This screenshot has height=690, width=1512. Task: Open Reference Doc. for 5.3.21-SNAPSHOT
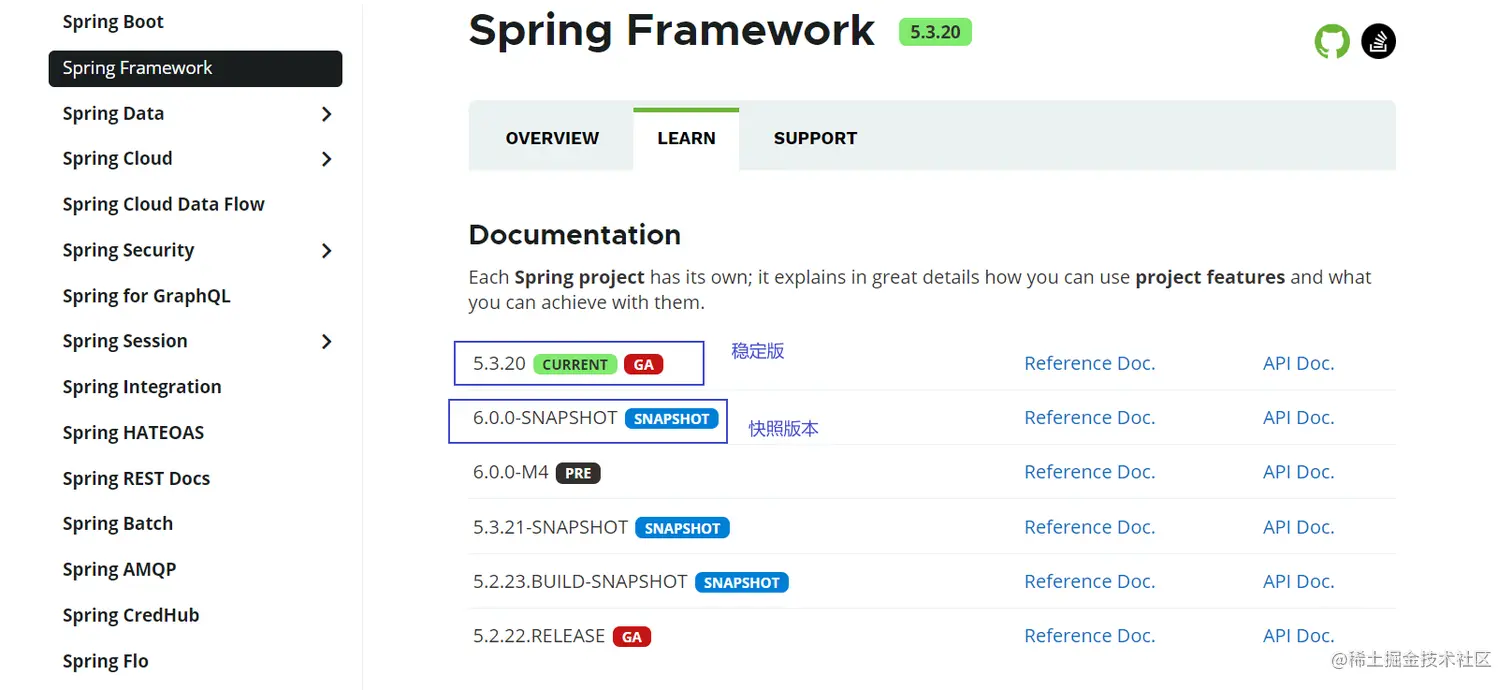coord(1089,527)
